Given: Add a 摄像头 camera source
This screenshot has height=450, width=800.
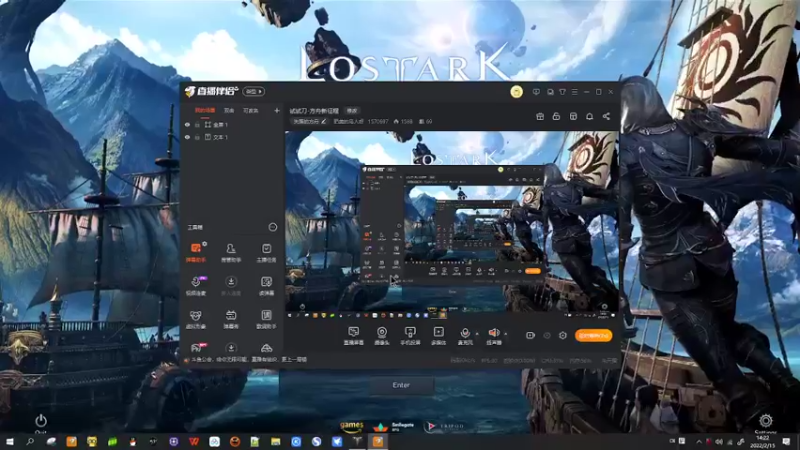Looking at the screenshot, I should (382, 336).
